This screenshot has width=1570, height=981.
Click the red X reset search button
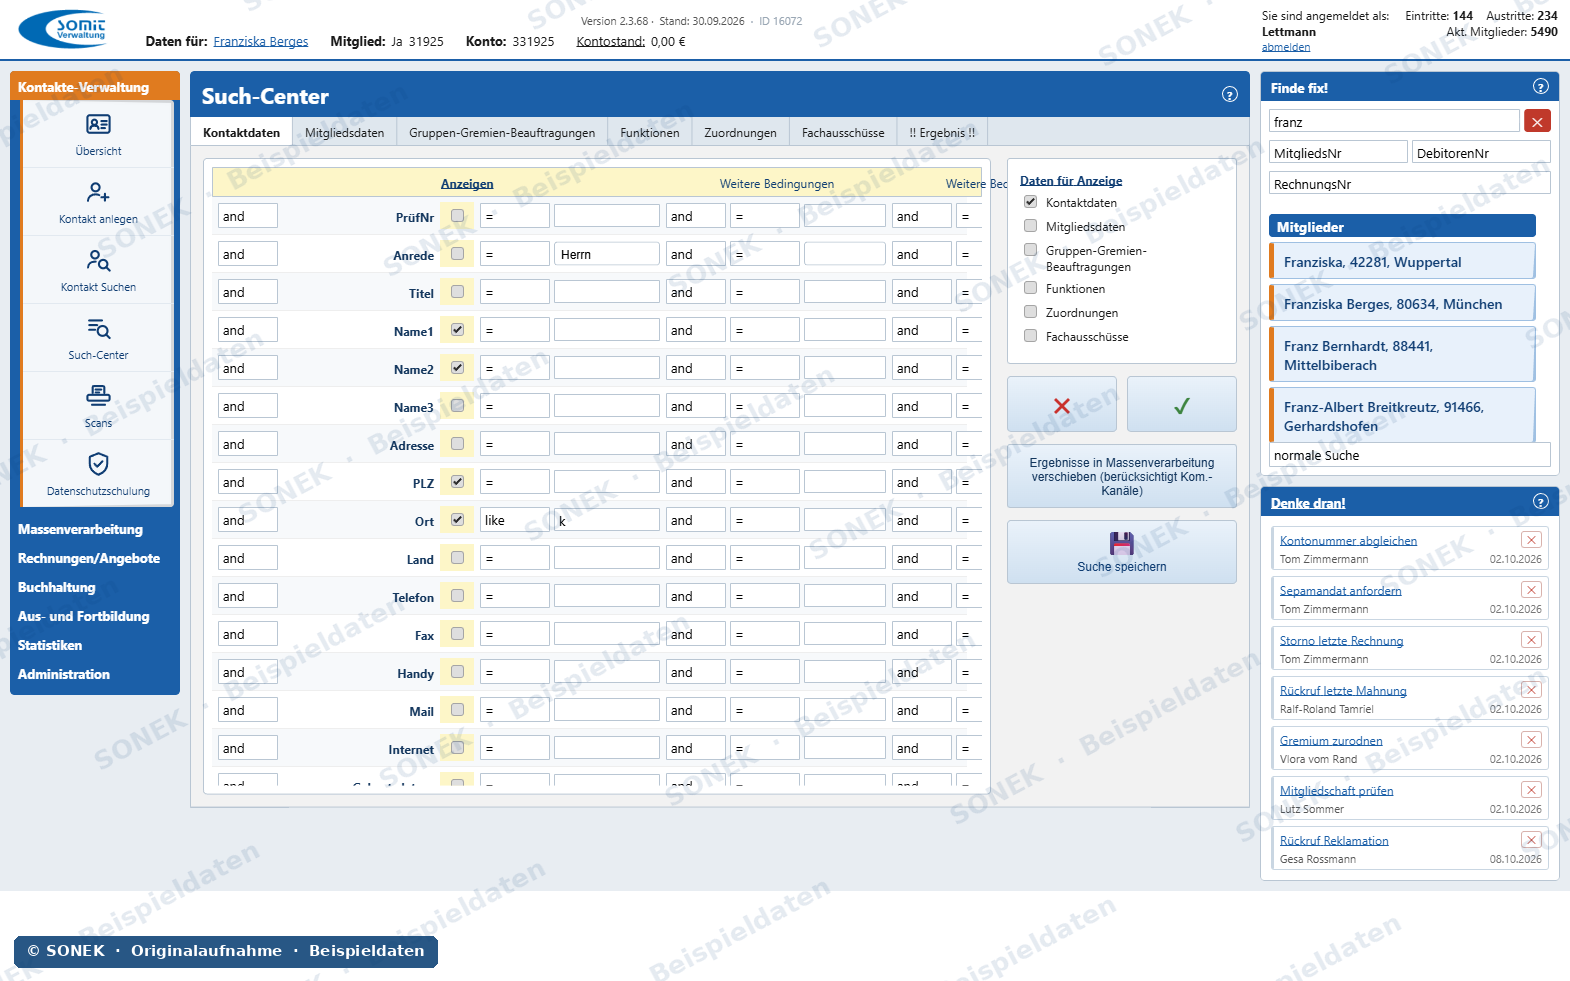[1062, 405]
